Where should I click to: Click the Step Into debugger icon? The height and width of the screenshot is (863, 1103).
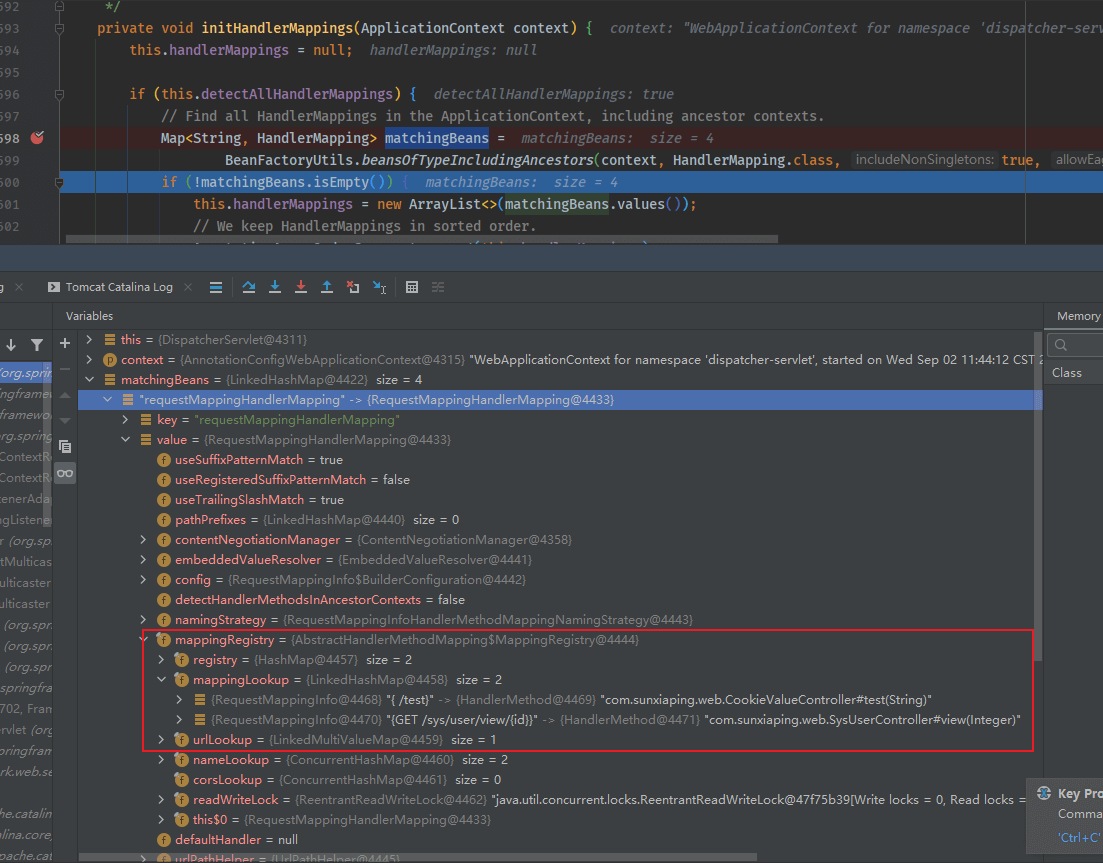click(x=275, y=287)
